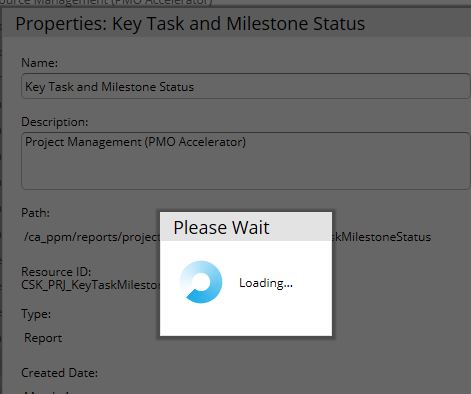Click the Project Management (PMO Accelerator) description text
The image size is (471, 394).
[x=135, y=142]
